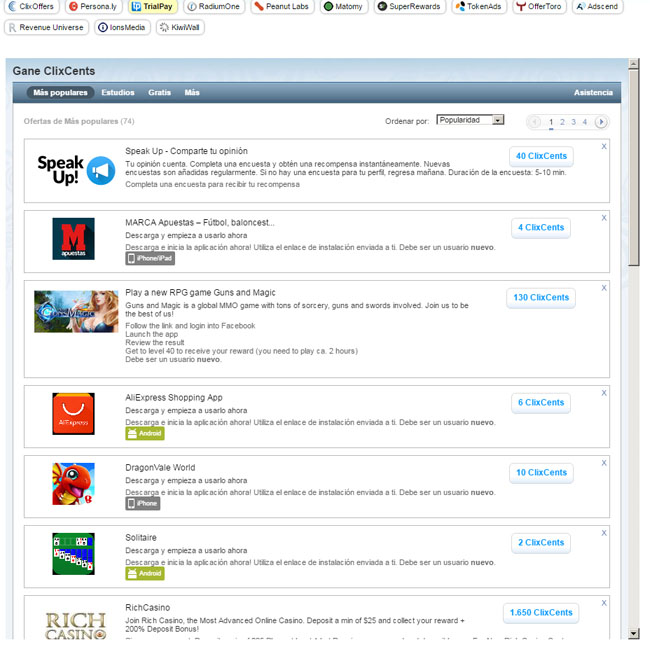Claim the 2 ClixCents Solitaire offer

coord(541,543)
